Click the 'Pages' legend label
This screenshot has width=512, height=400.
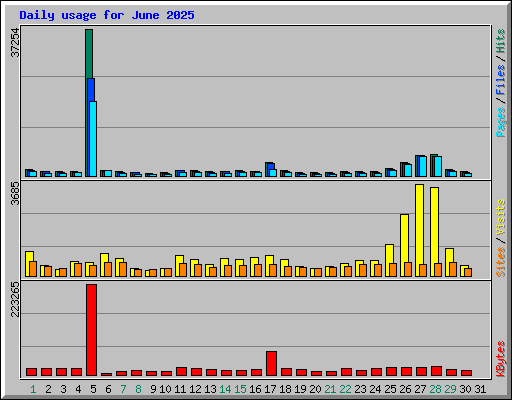point(500,122)
